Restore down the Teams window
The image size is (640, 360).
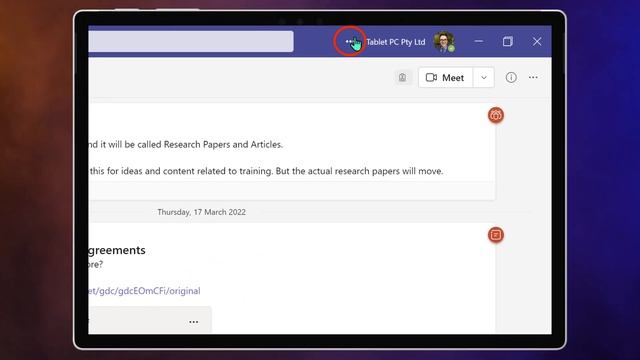pos(508,41)
